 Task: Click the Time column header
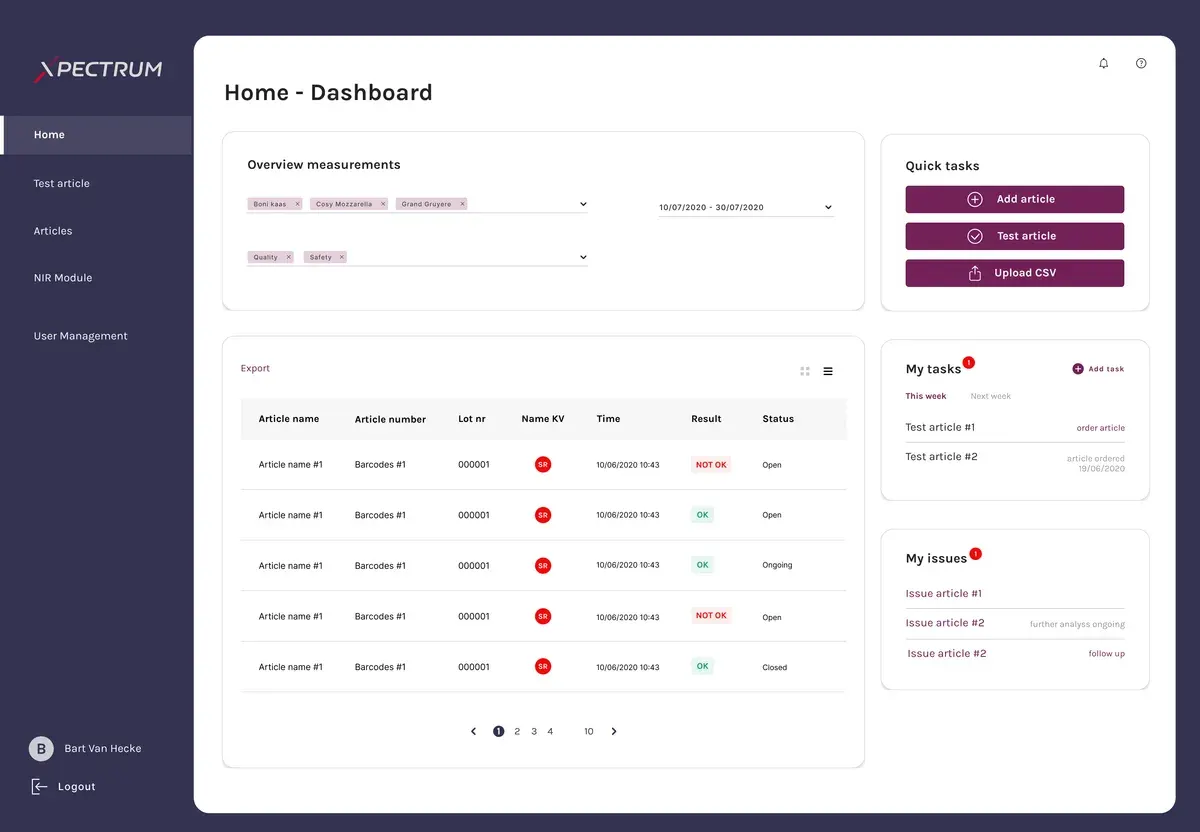pos(608,419)
